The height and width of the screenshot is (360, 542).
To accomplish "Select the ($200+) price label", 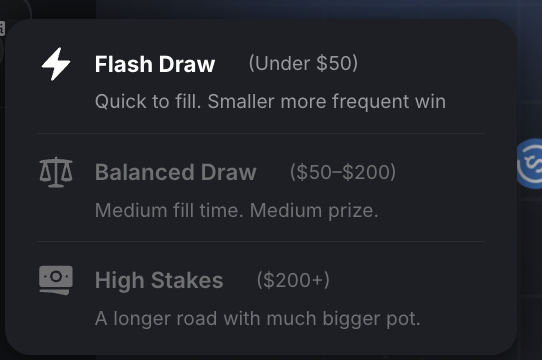I will click(x=293, y=280).
